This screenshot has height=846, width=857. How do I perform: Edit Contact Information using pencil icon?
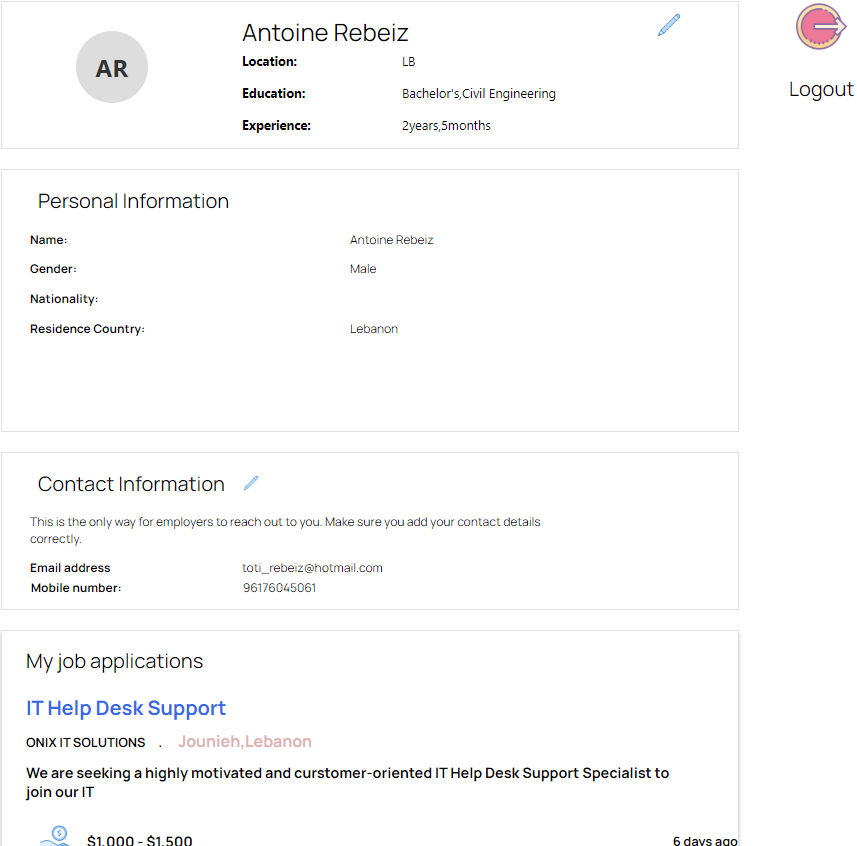point(251,483)
